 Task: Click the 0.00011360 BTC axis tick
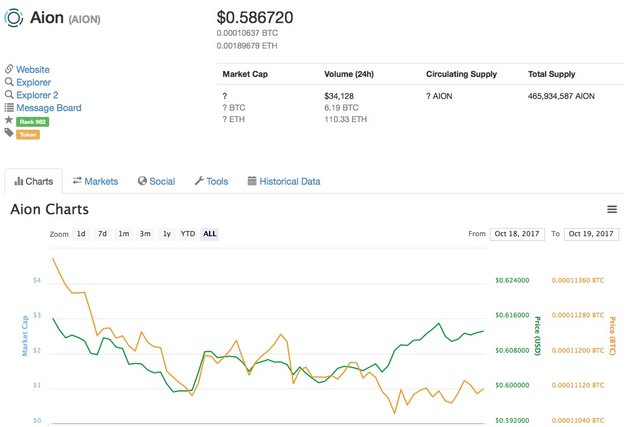coord(578,280)
